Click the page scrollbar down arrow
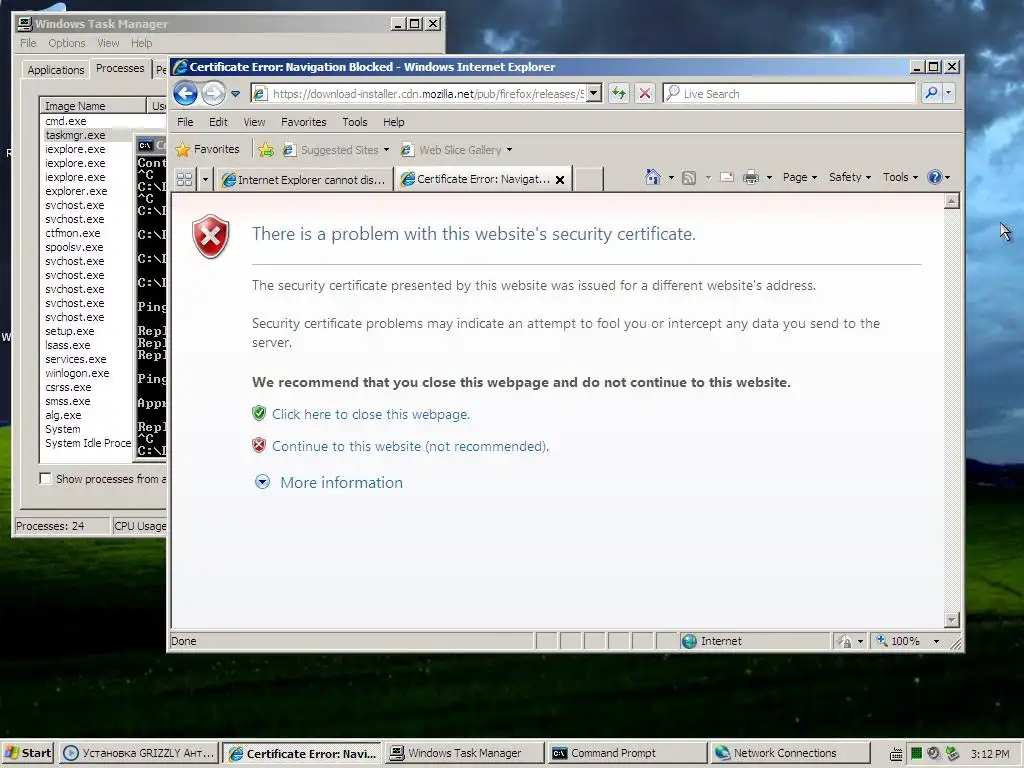This screenshot has width=1024, height=768. coord(952,619)
